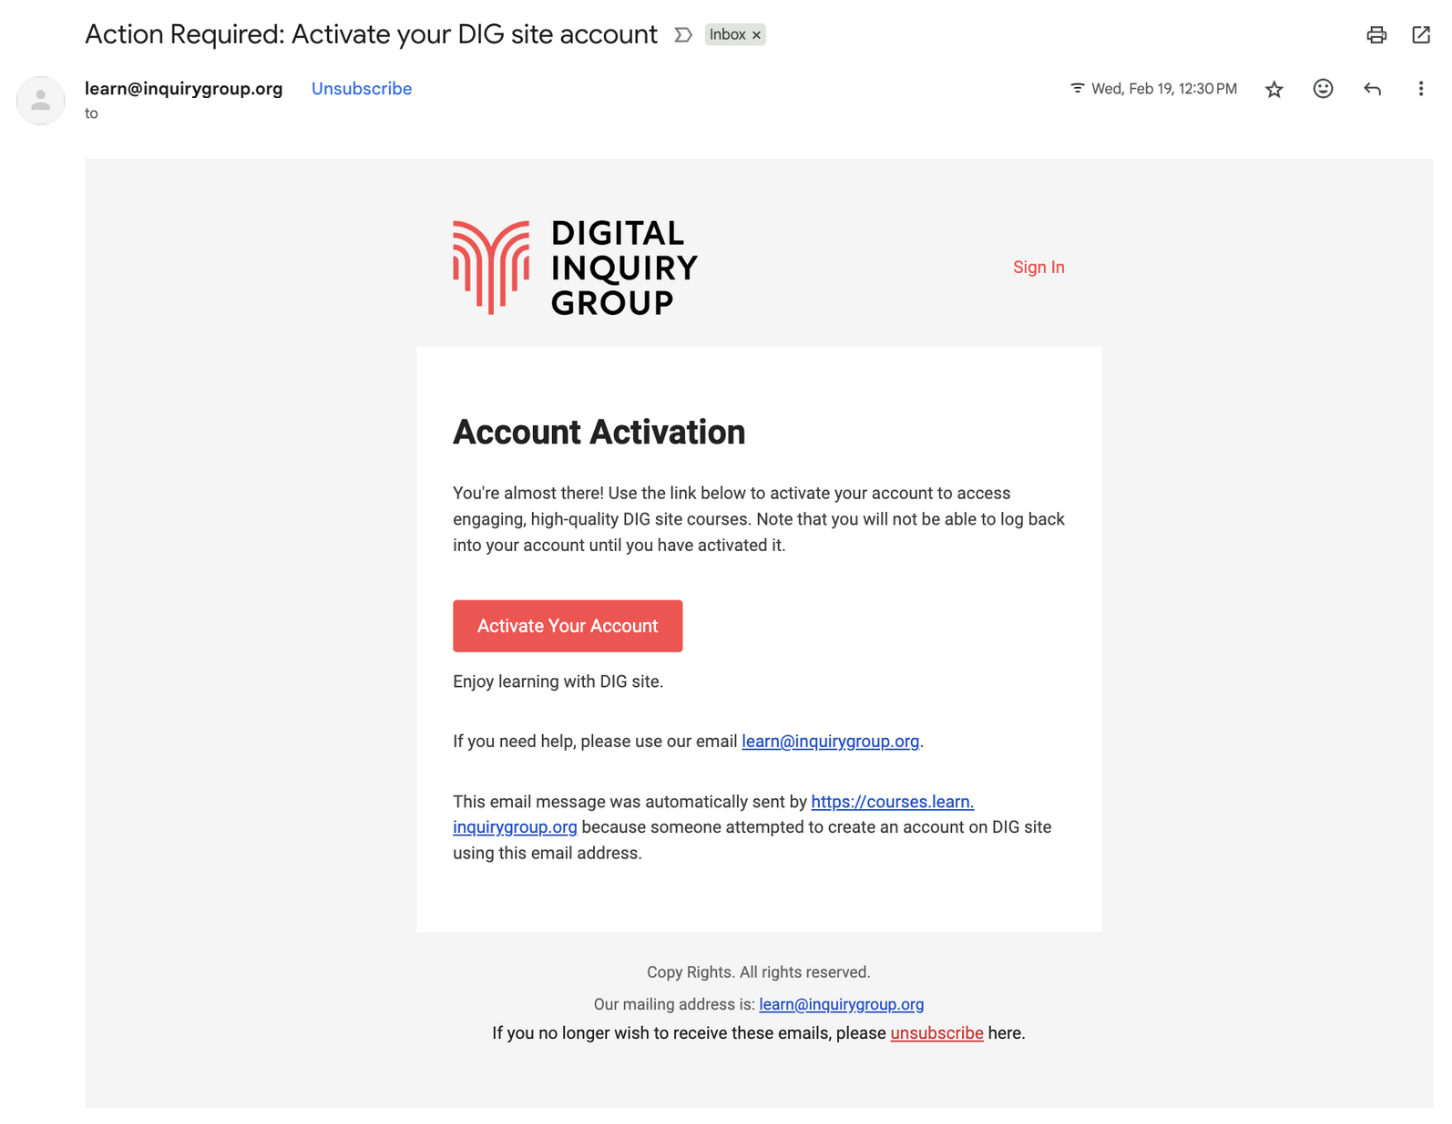Add an emoji reaction to the email
The height and width of the screenshot is (1124, 1452).
(x=1323, y=88)
